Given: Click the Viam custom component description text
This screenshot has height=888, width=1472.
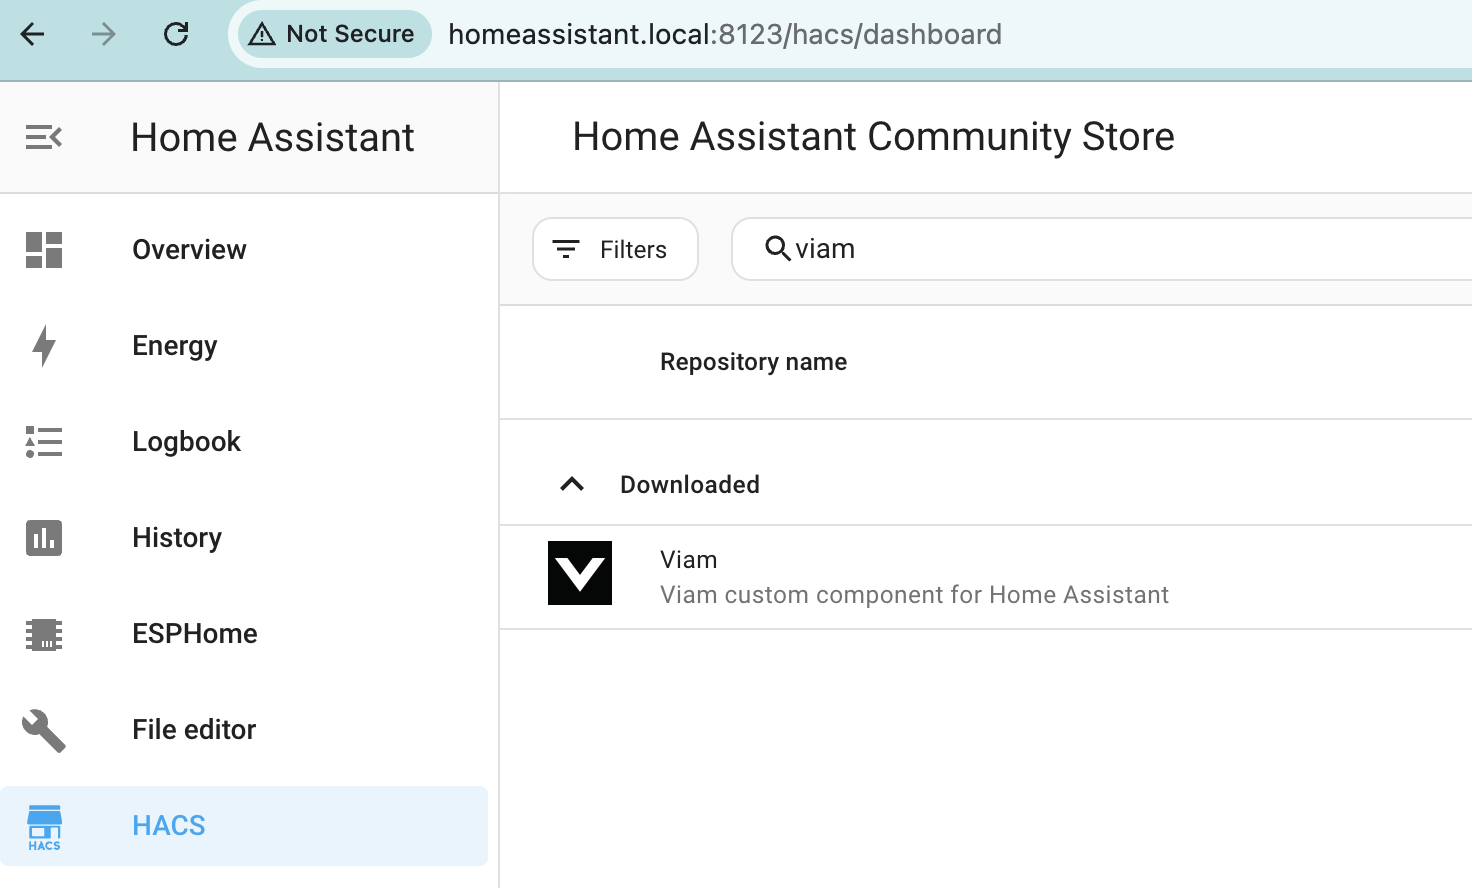Looking at the screenshot, I should (x=914, y=595).
